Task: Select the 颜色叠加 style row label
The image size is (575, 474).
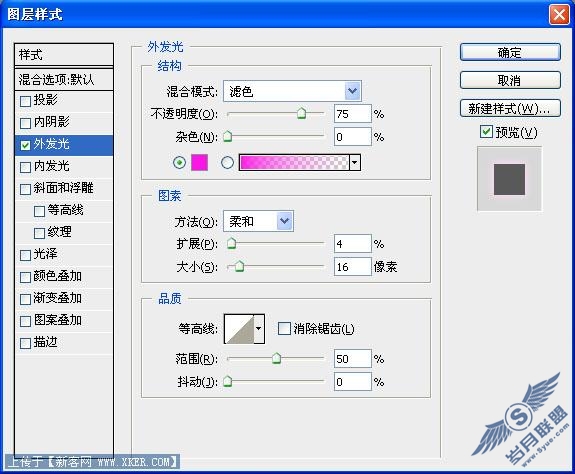Action: 58,276
